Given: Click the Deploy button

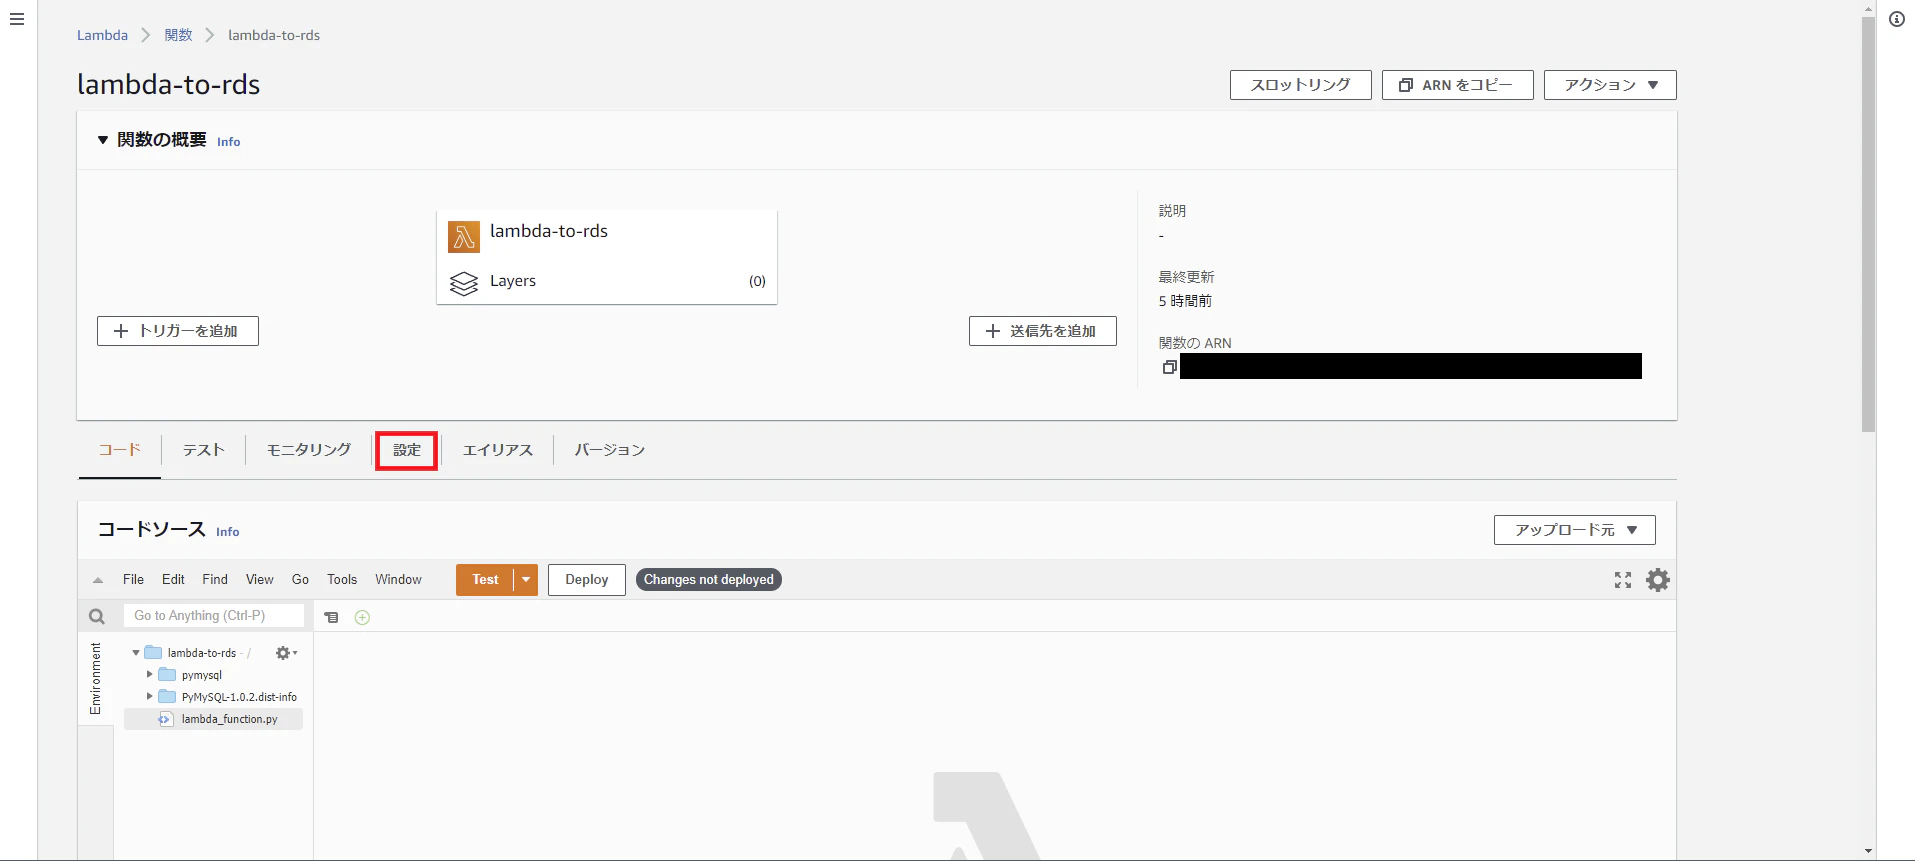Looking at the screenshot, I should click(x=587, y=580).
